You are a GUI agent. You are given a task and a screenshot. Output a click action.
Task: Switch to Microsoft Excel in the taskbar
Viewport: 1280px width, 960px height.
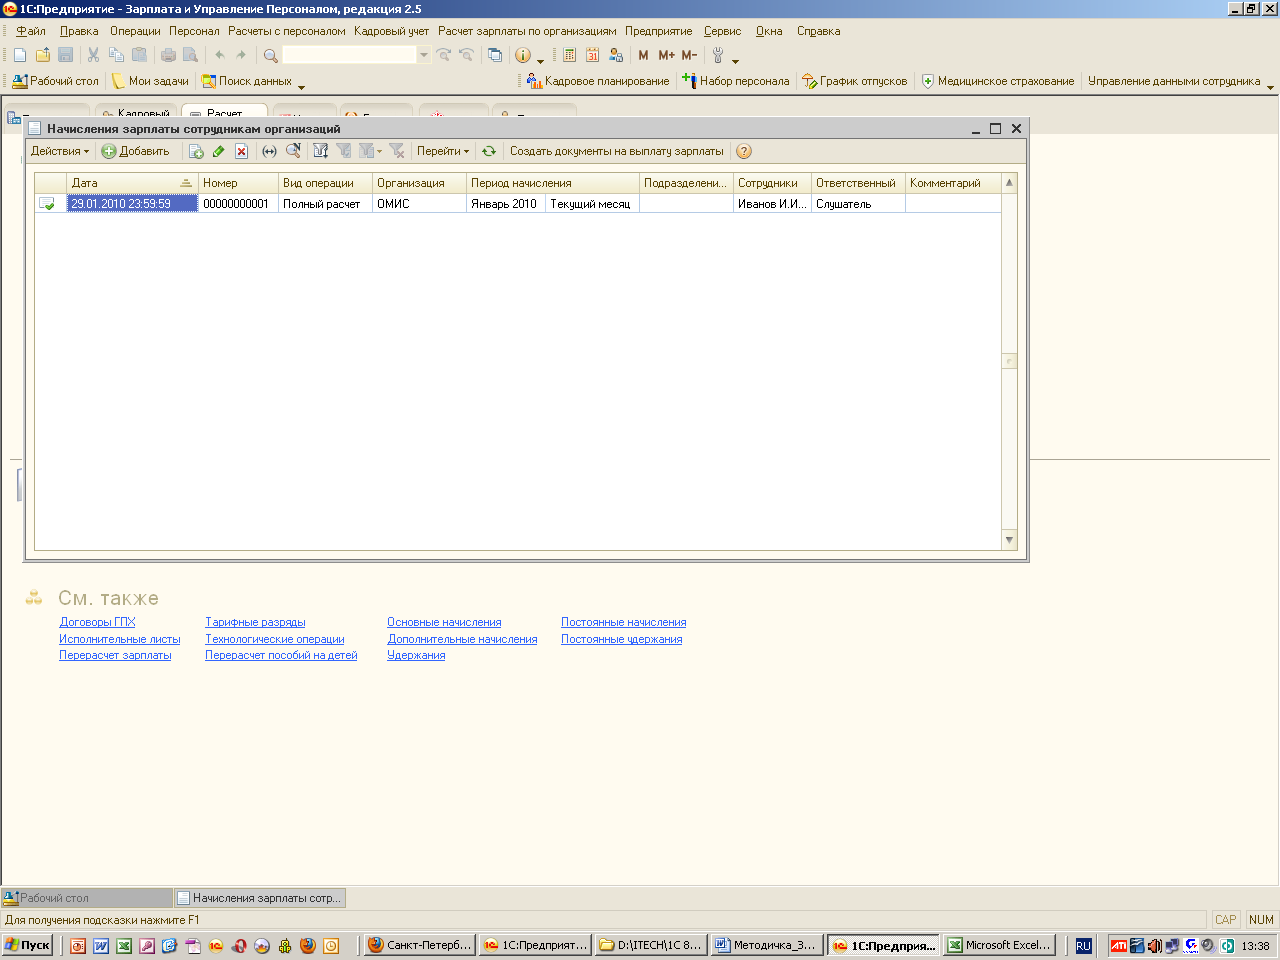[999, 945]
